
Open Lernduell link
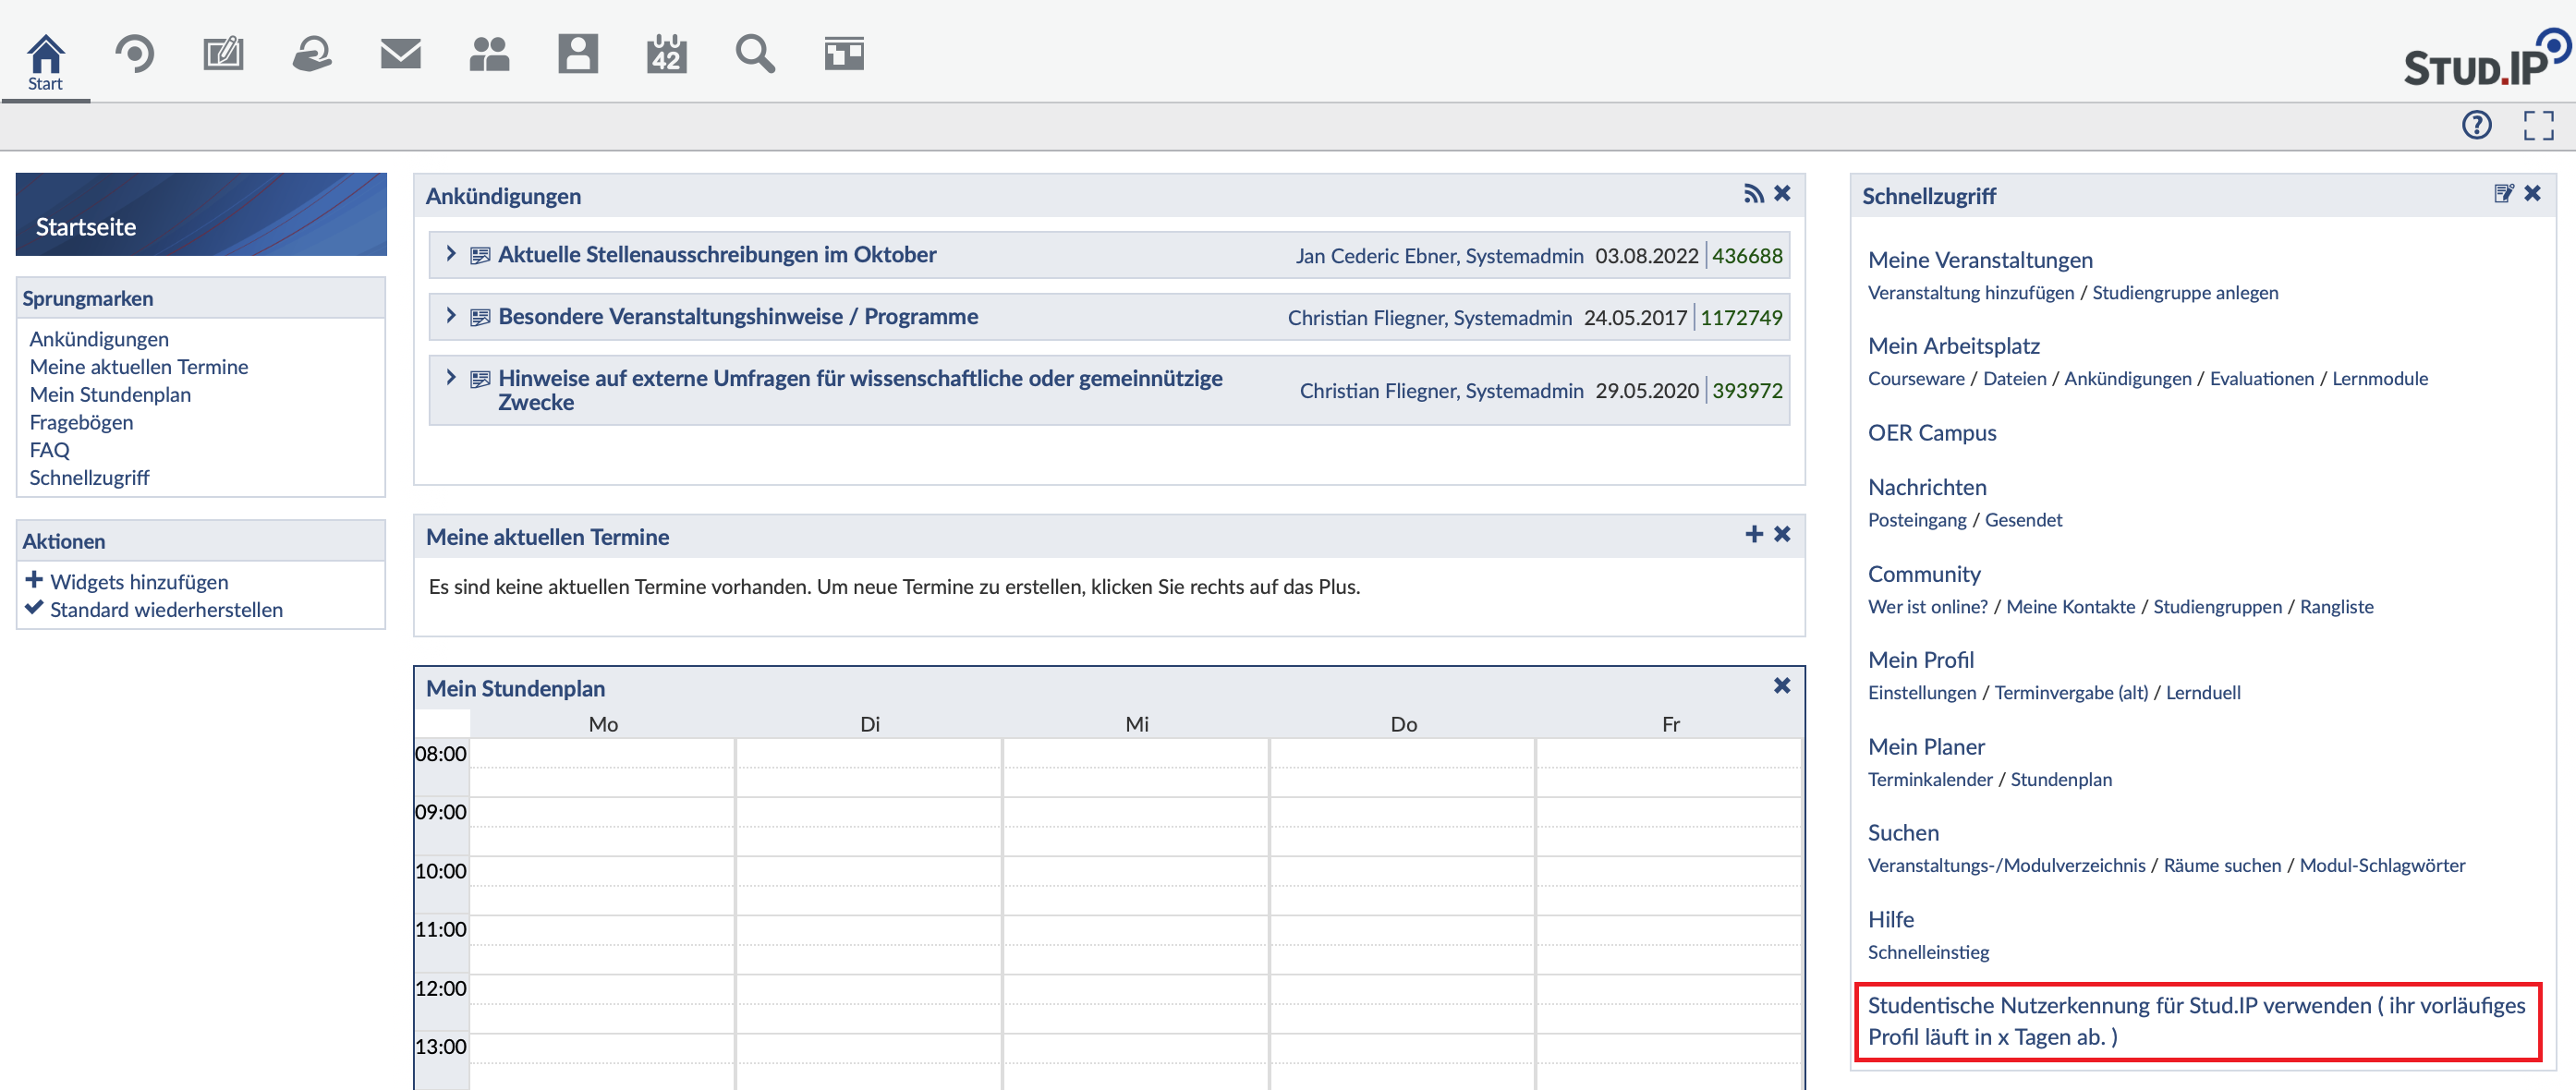(x=2203, y=693)
